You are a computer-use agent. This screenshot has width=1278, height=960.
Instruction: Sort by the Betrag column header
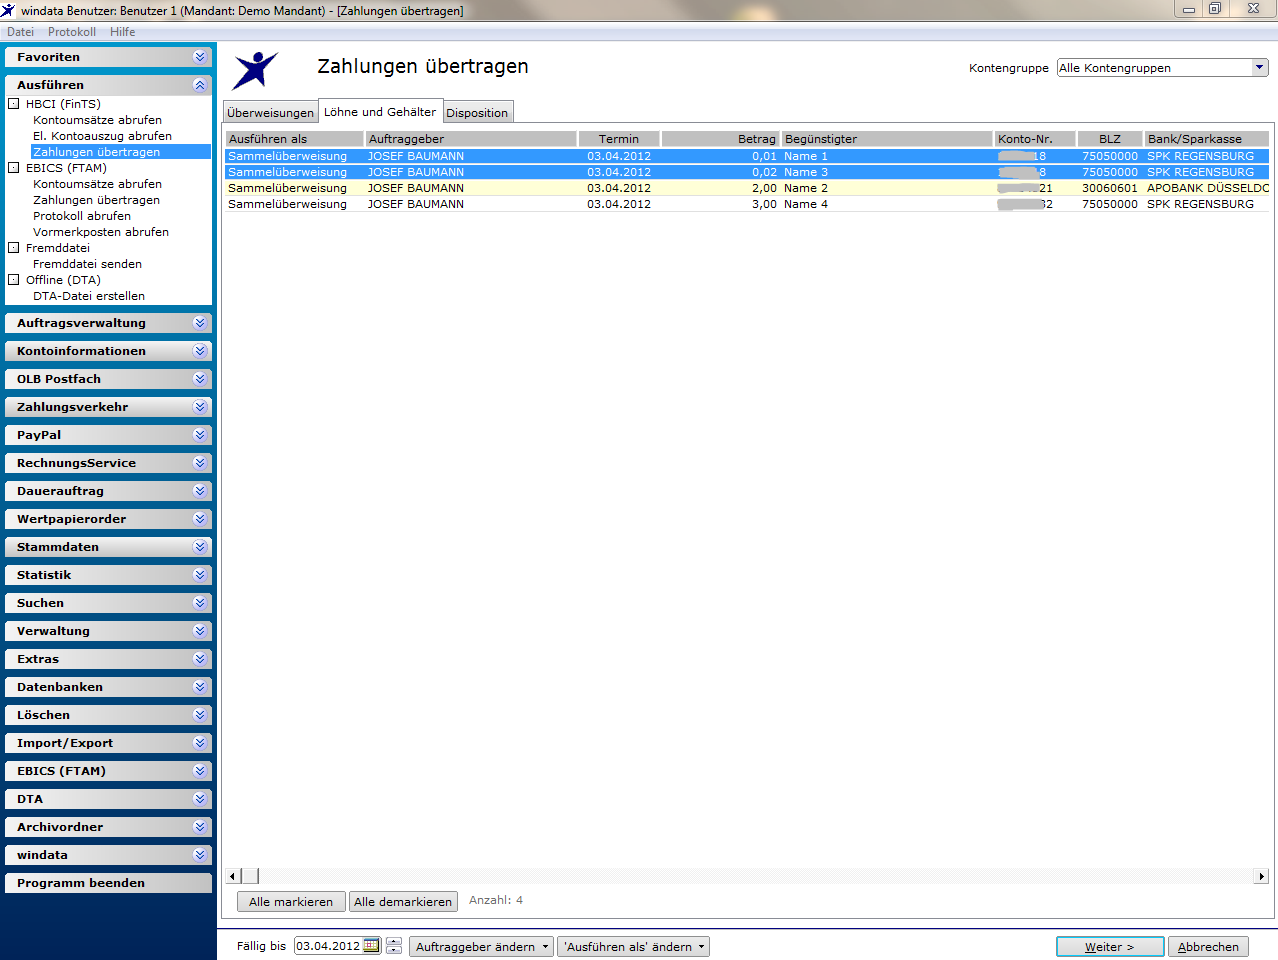[720, 139]
